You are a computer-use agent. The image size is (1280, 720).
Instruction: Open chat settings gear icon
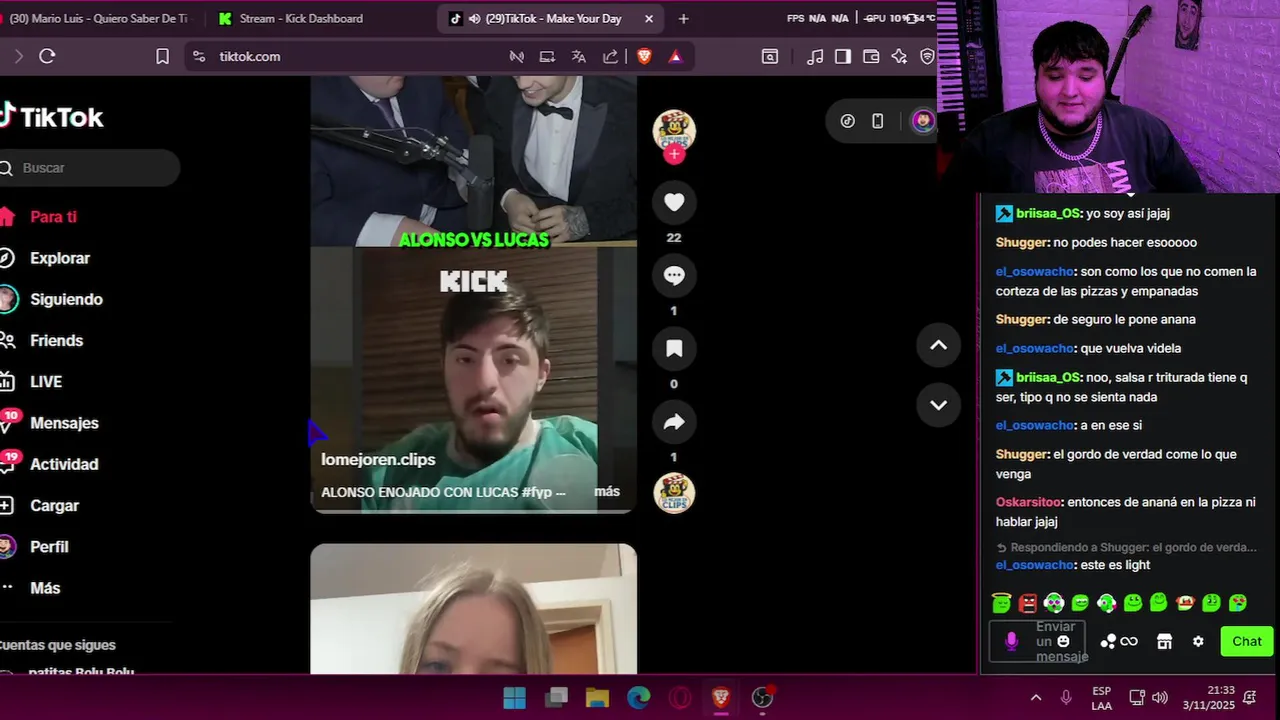[x=1198, y=642]
